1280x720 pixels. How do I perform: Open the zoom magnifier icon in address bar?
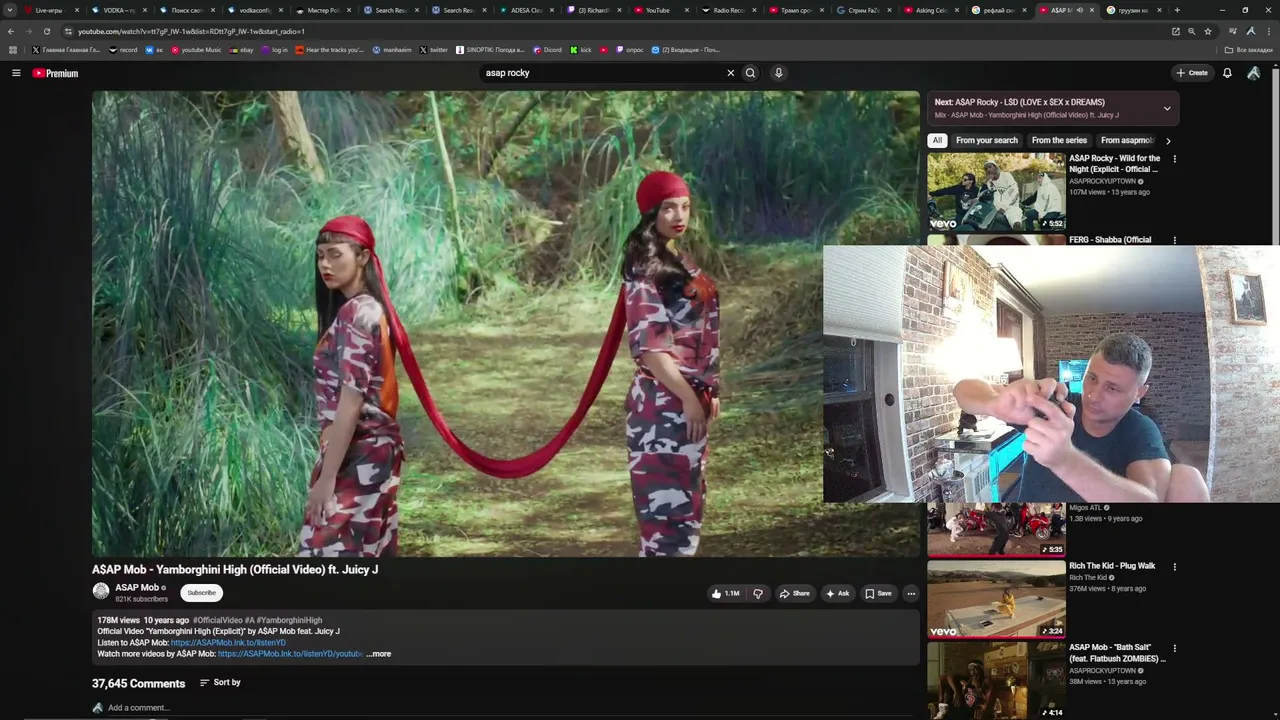[x=1191, y=31]
